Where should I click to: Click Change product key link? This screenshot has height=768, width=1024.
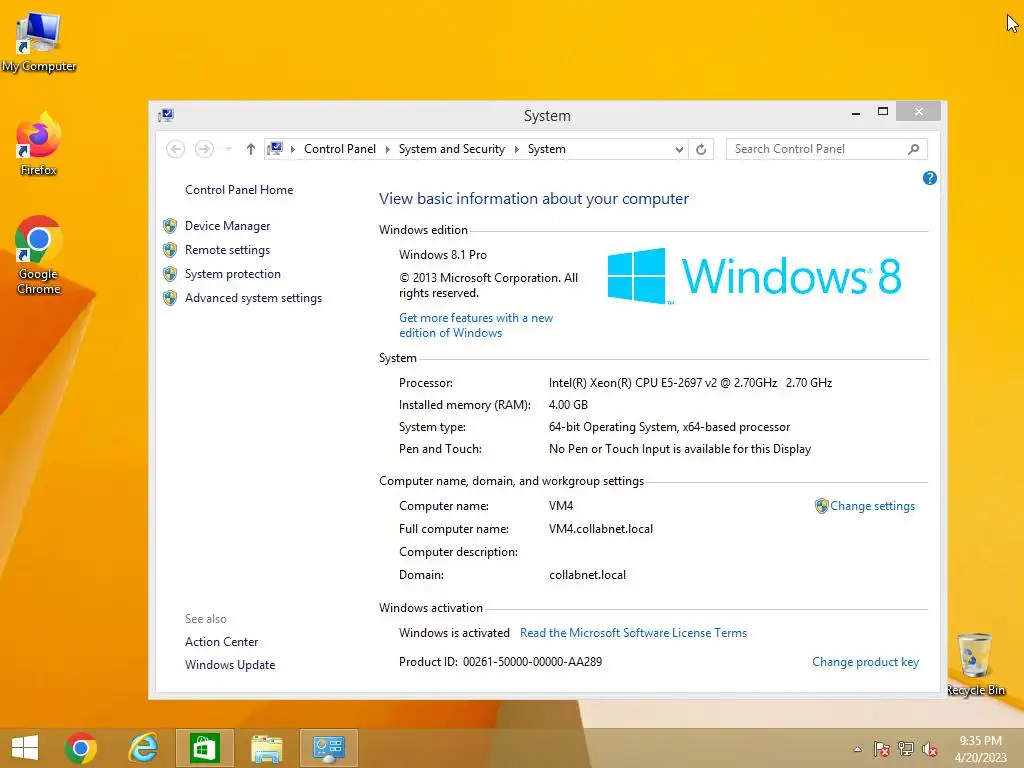865,662
